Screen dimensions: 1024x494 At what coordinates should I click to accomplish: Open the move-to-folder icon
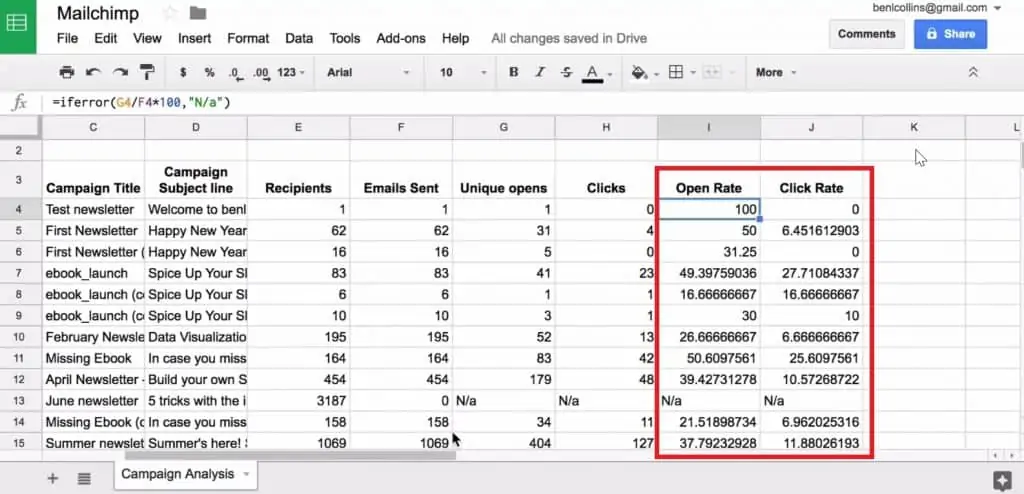coord(198,12)
